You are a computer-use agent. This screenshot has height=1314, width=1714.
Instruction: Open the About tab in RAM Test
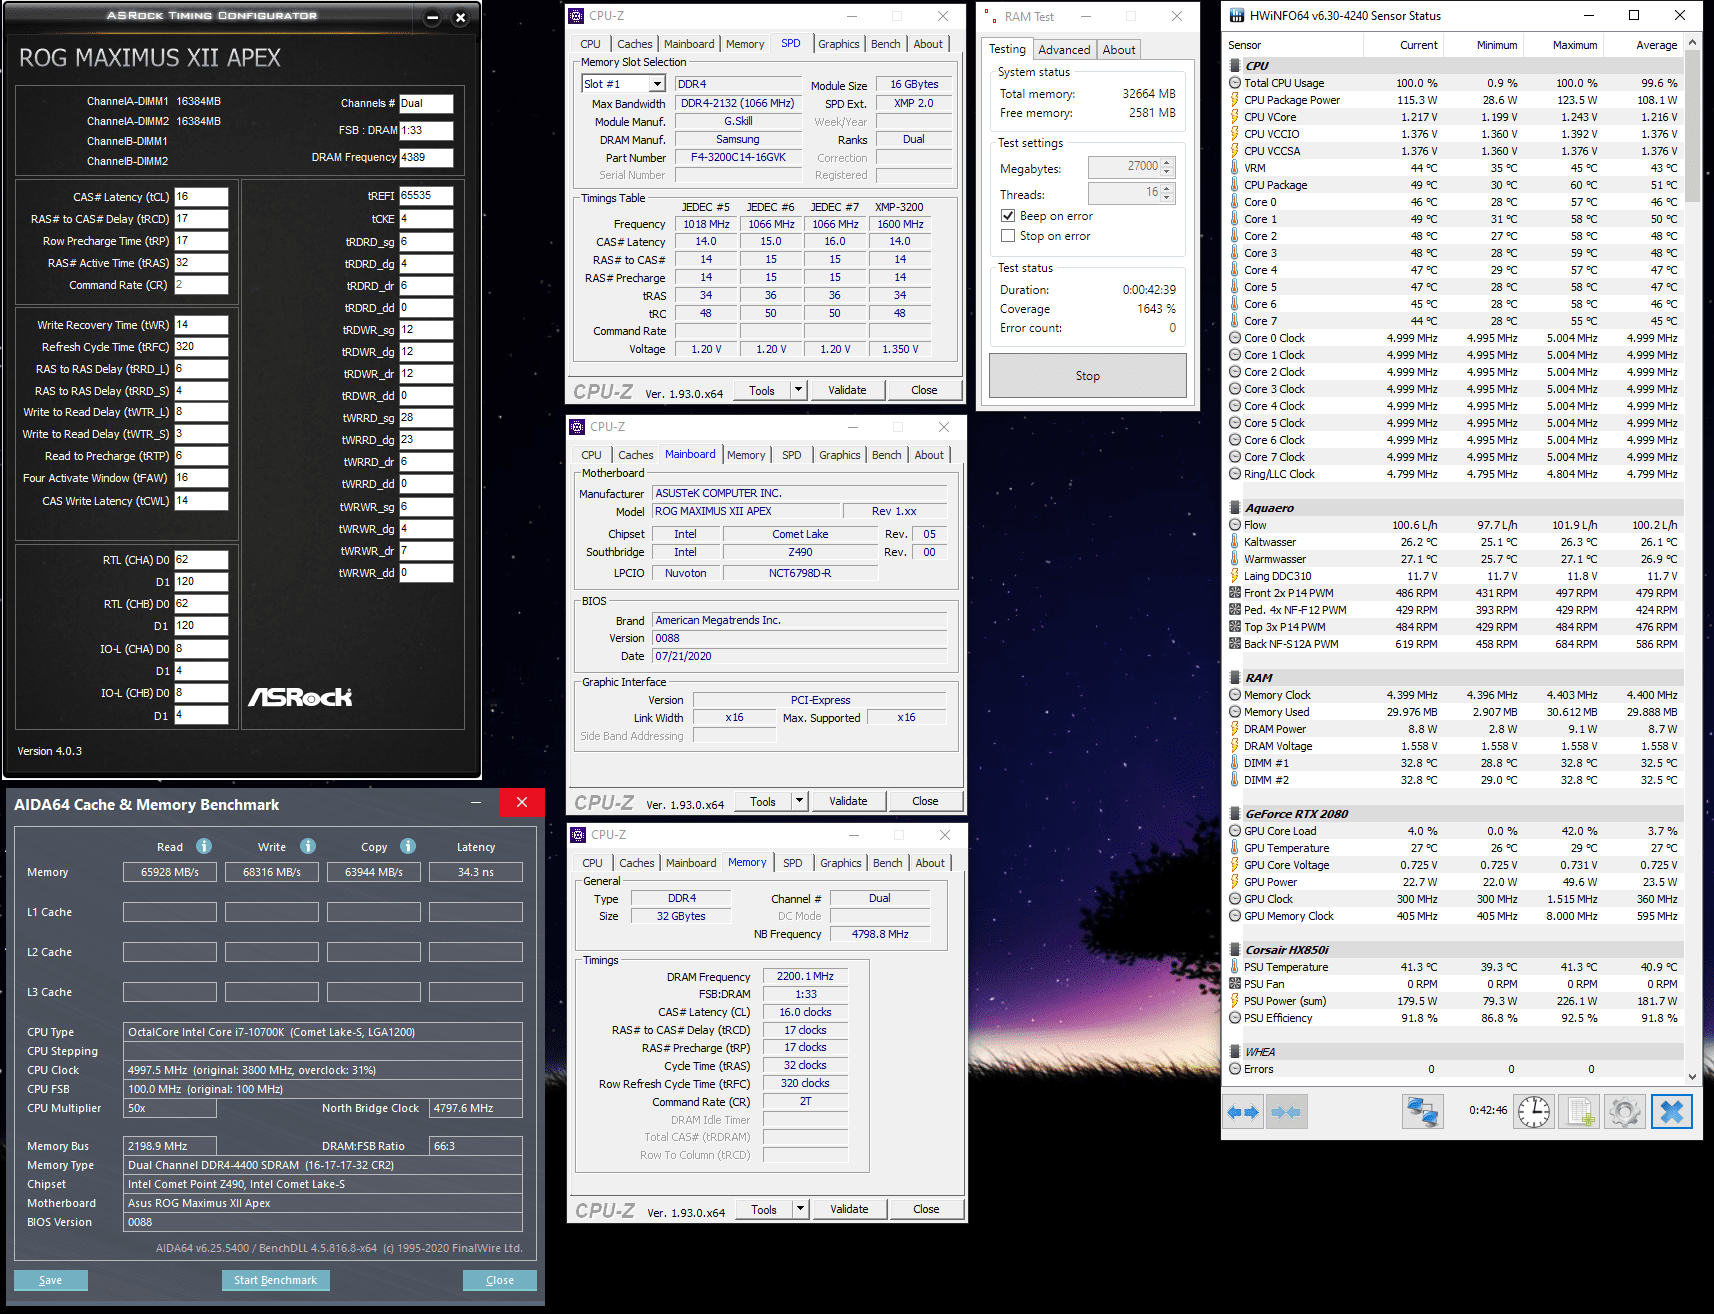(1119, 50)
